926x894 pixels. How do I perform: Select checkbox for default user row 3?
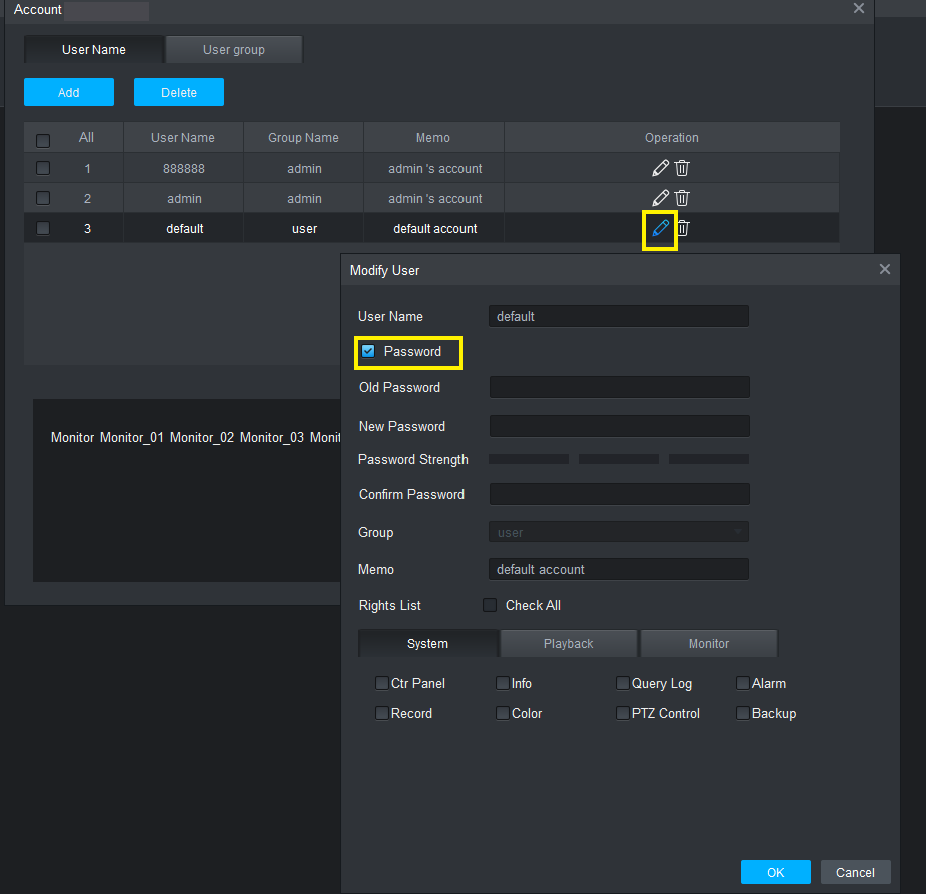(43, 229)
